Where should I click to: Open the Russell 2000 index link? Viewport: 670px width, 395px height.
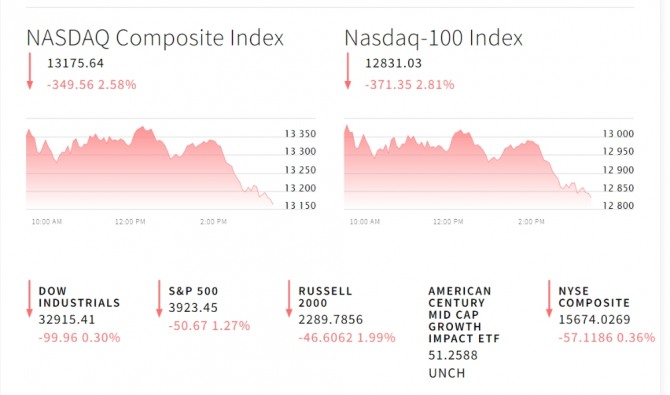coord(325,297)
